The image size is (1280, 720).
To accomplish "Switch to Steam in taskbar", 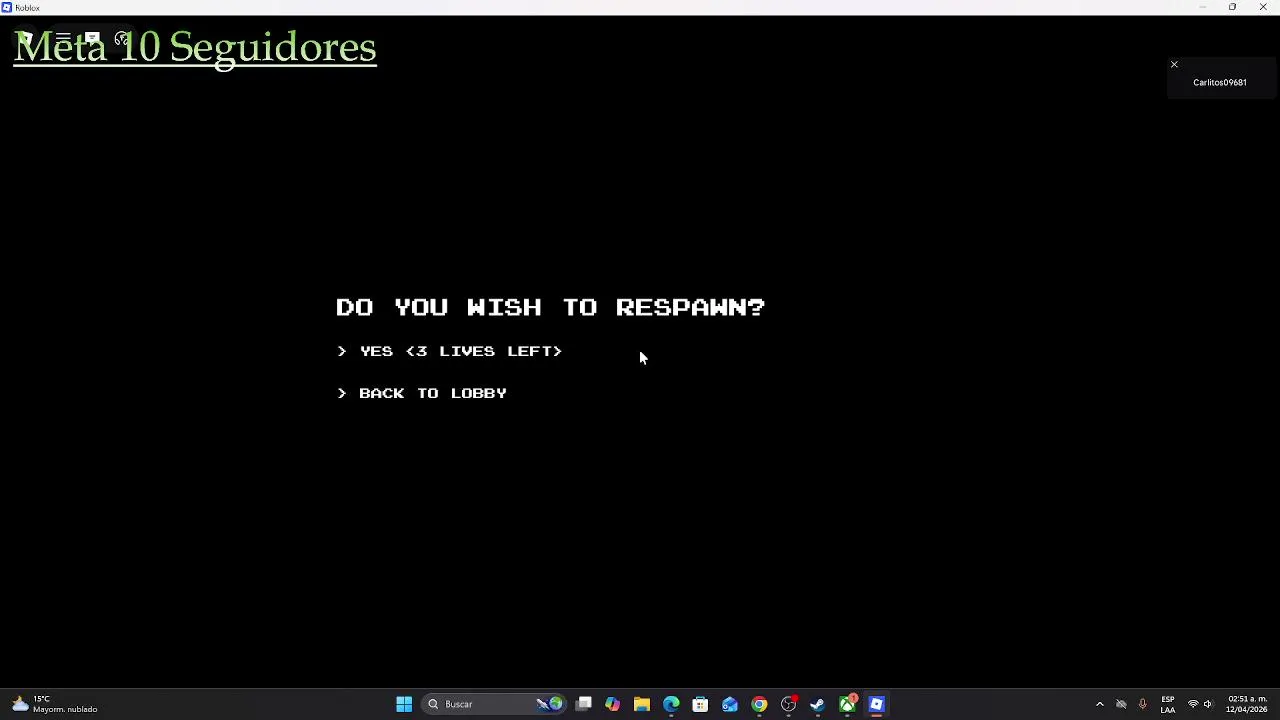I will click(818, 704).
